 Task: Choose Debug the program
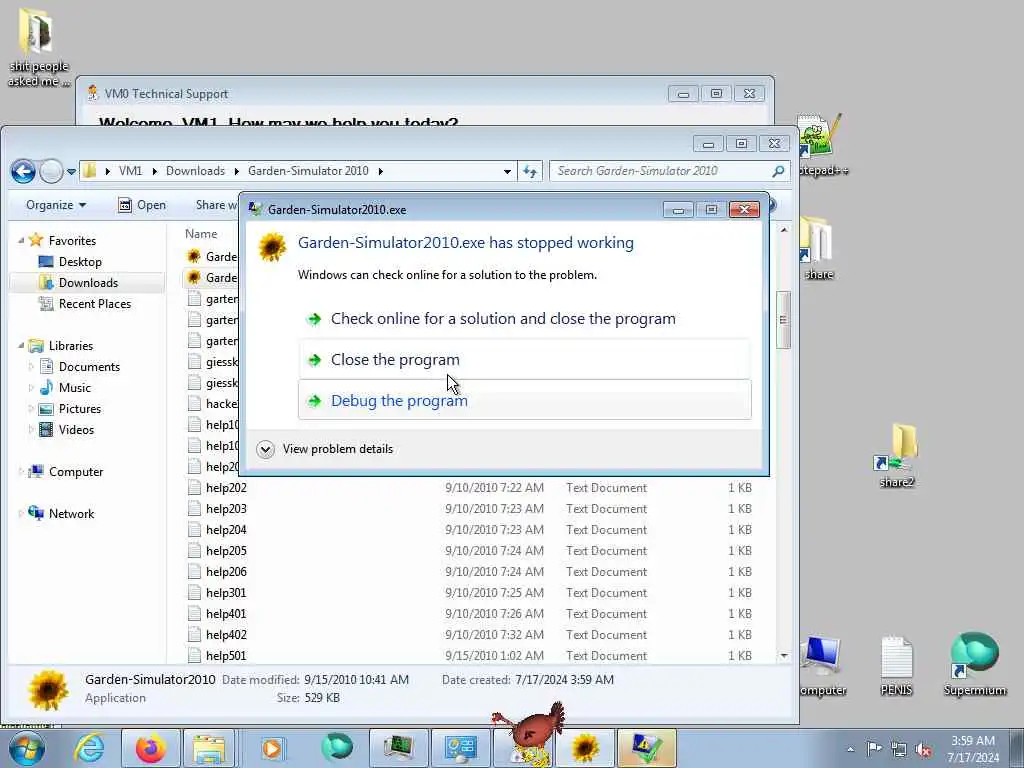tap(524, 400)
